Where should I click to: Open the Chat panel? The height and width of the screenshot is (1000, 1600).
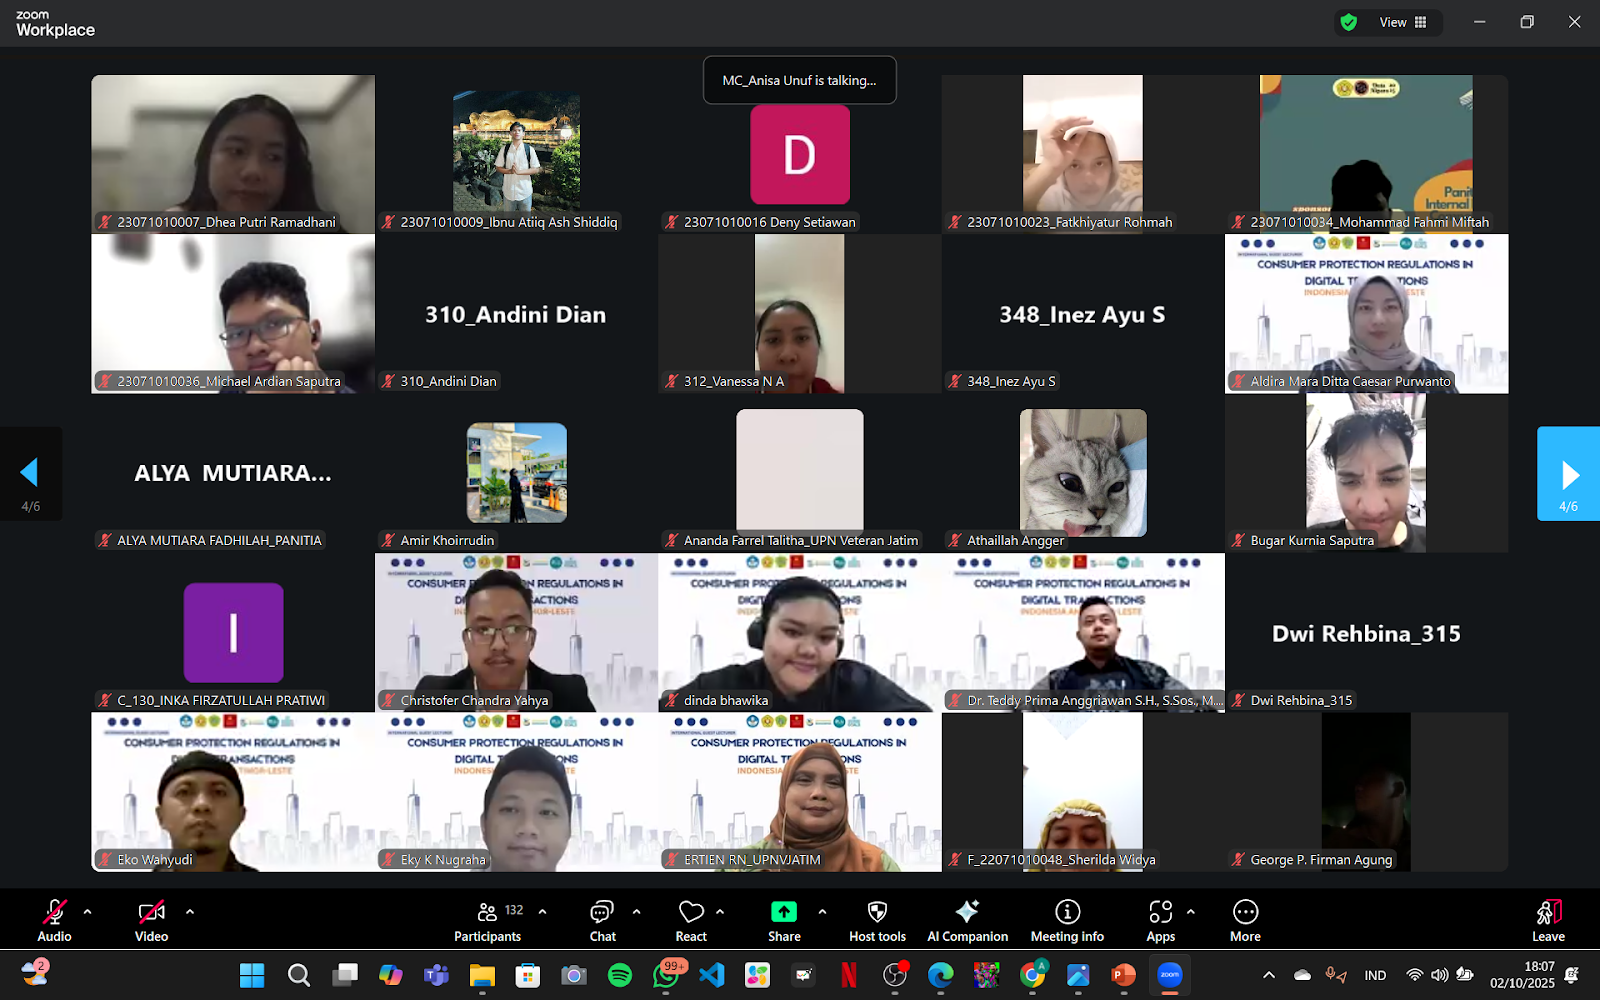tap(602, 920)
